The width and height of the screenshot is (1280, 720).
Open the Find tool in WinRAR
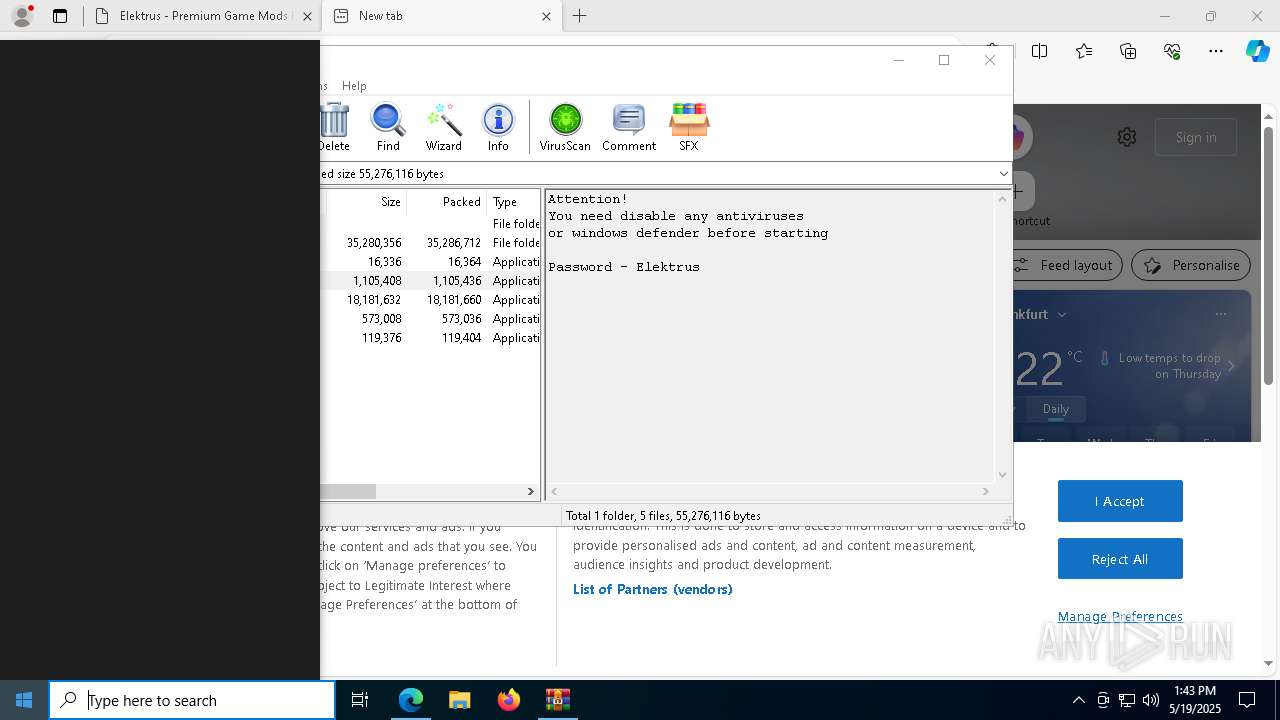pos(388,127)
